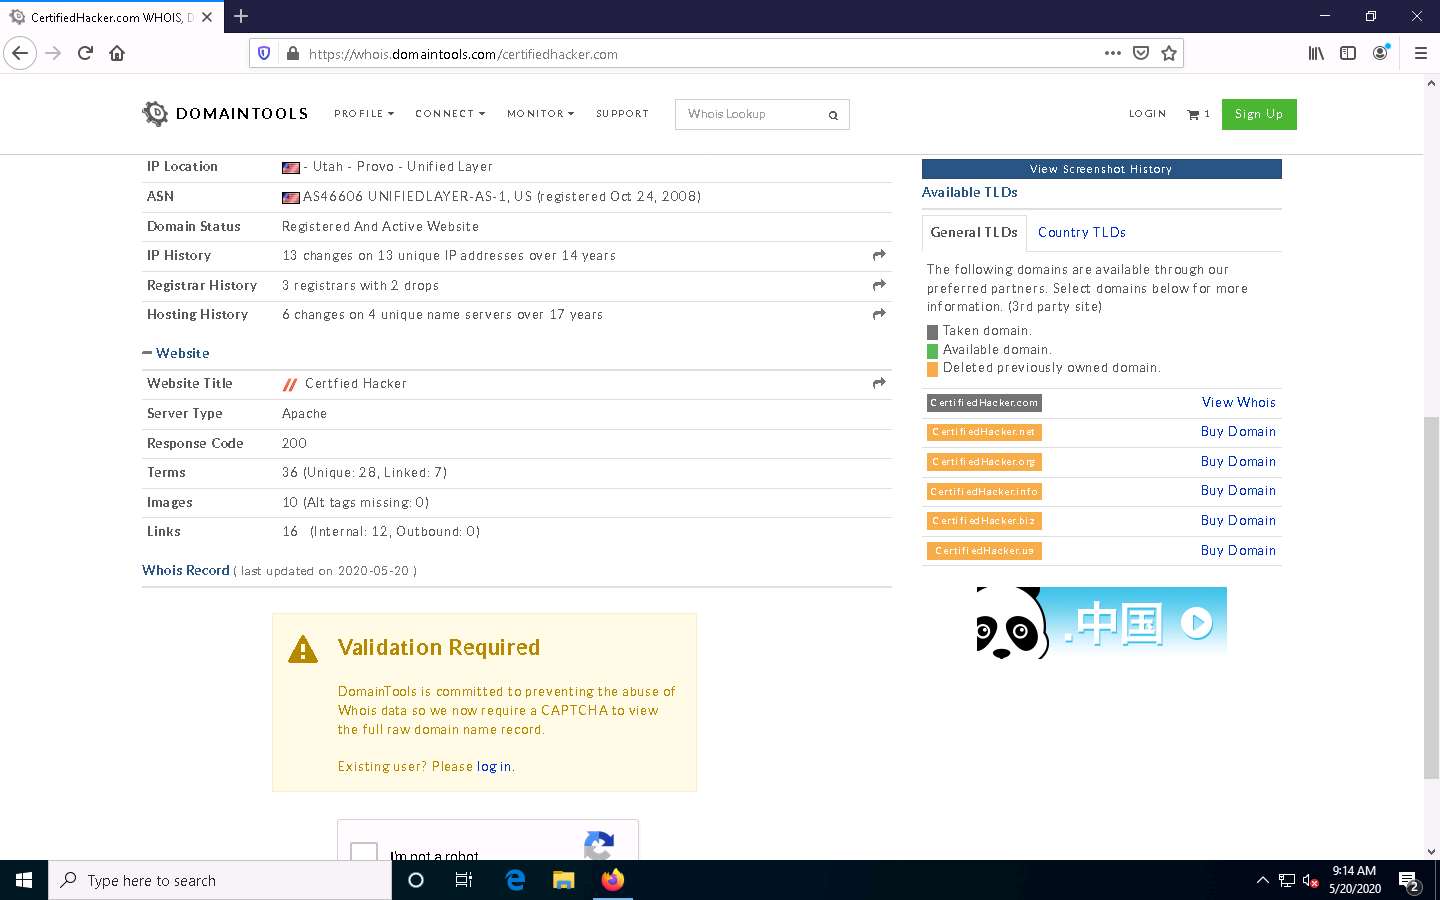
Task: Reload the page with the refresh icon
Action: [85, 53]
